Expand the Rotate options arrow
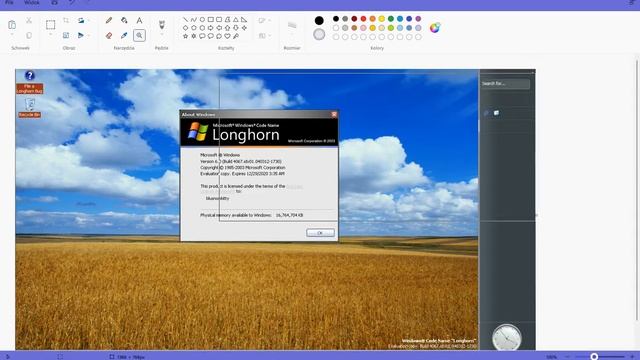The width and height of the screenshot is (640, 360). [89, 20]
